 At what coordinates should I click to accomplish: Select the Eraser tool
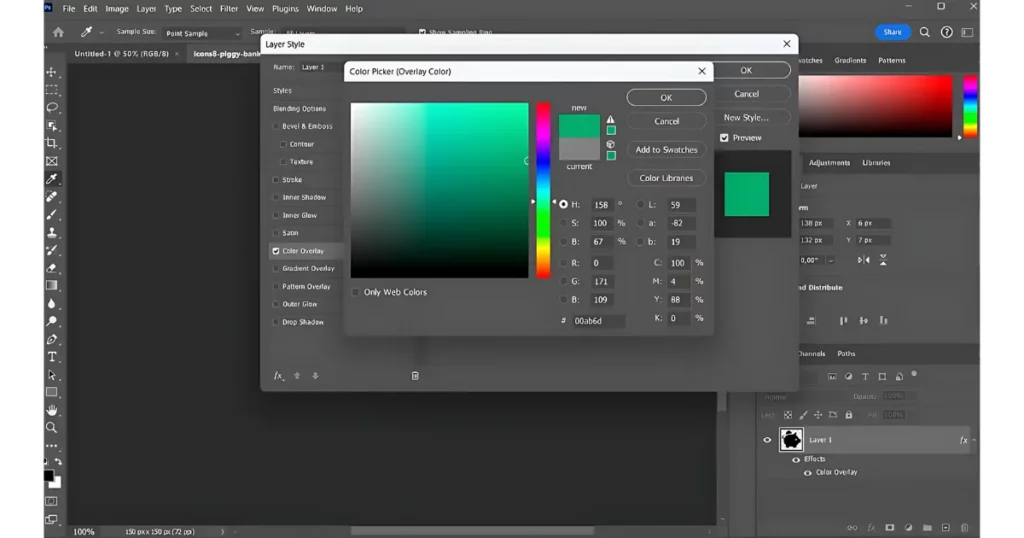pos(52,268)
